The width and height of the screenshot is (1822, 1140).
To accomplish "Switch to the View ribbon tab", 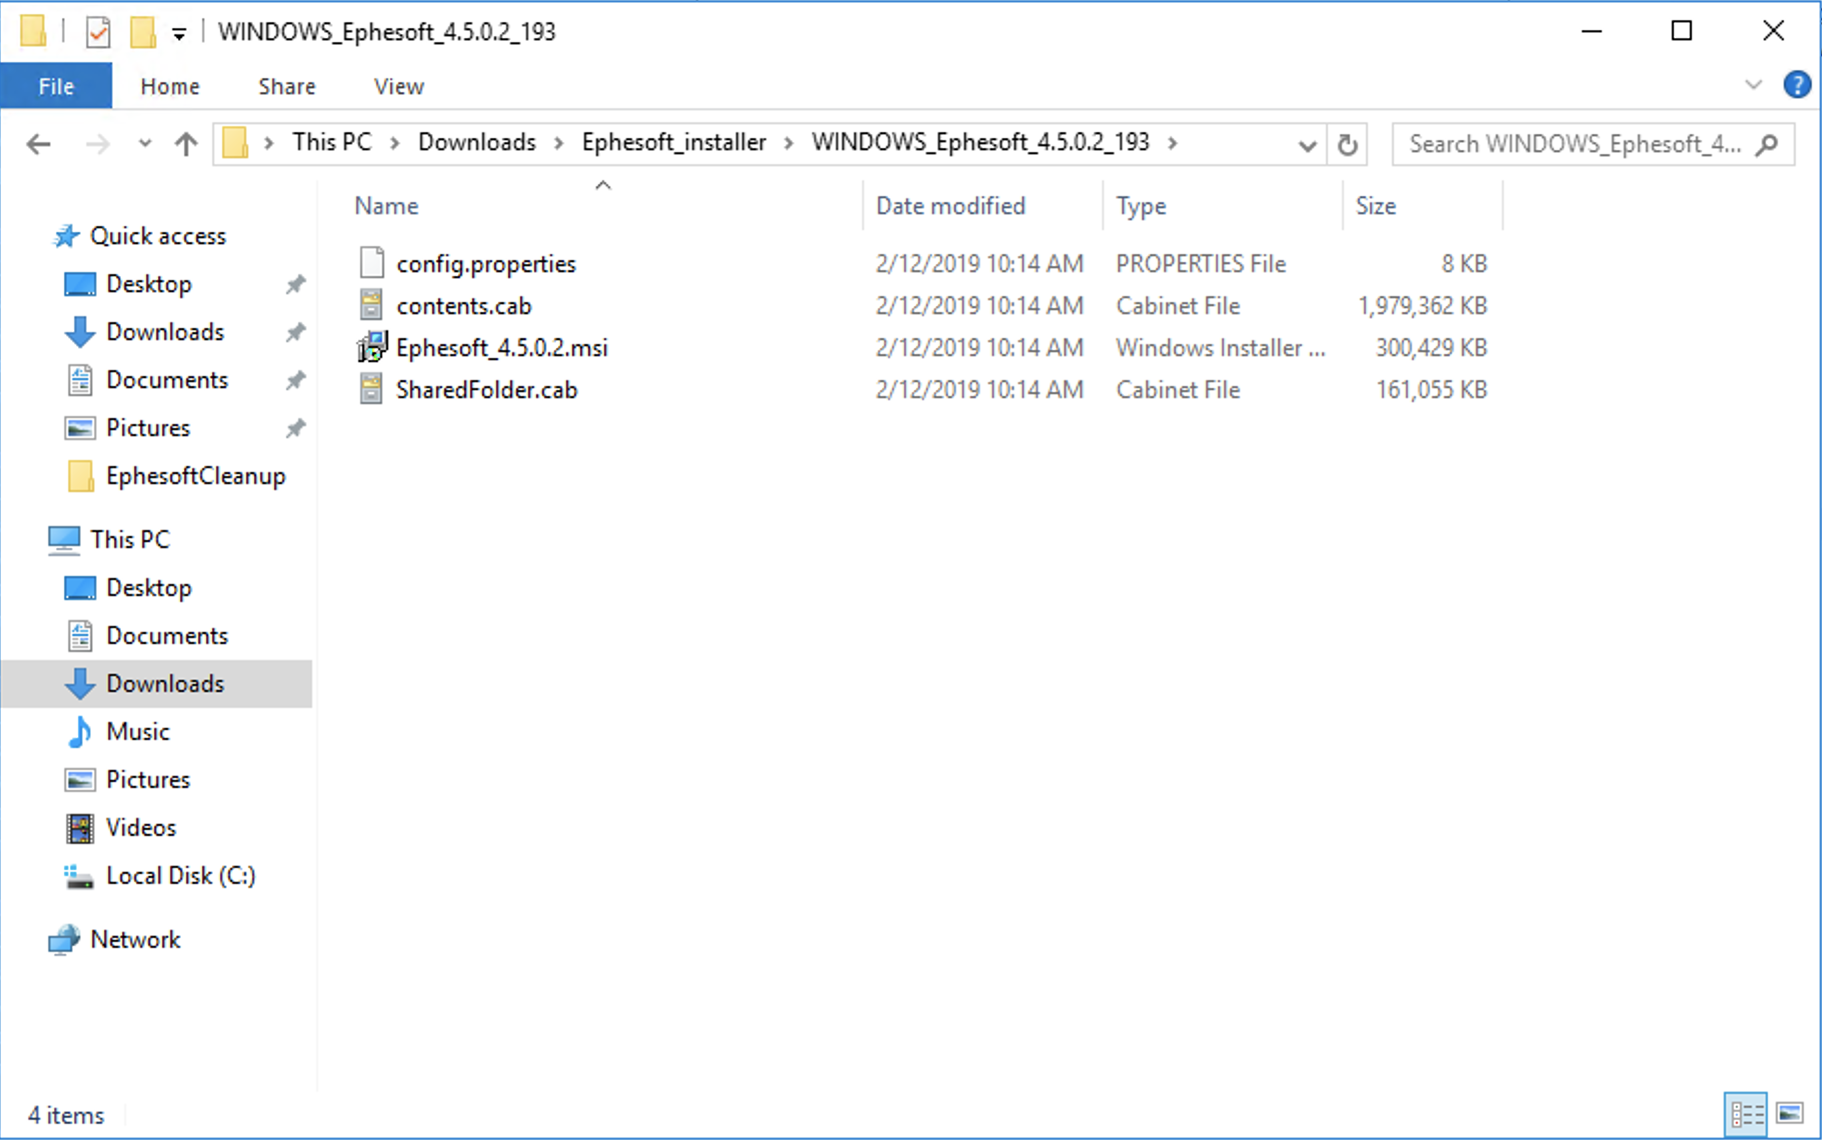I will (x=399, y=86).
